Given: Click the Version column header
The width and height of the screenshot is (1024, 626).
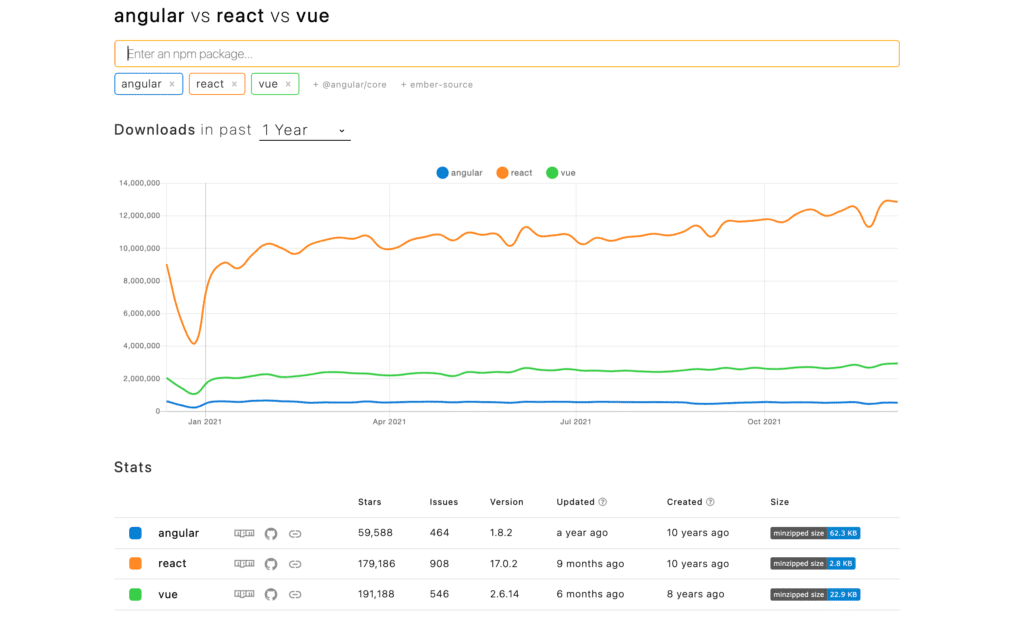Looking at the screenshot, I should pos(507,502).
